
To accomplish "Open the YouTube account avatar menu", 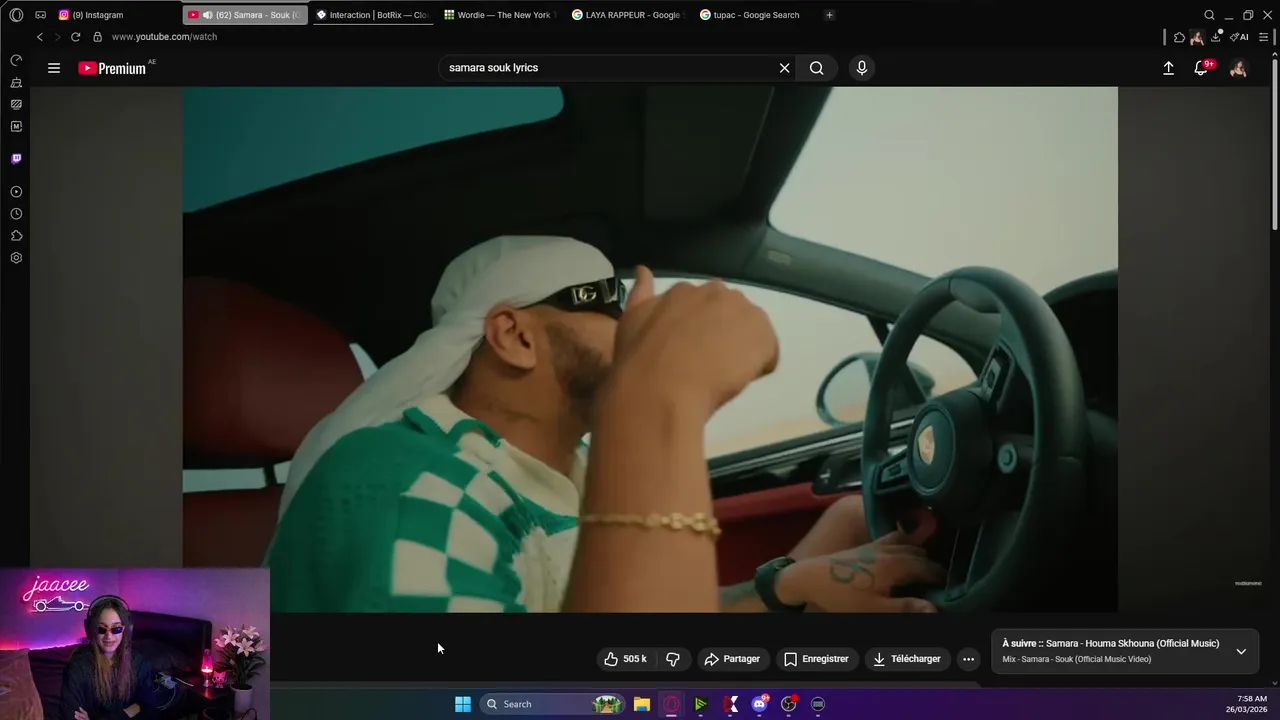I will (x=1238, y=68).
